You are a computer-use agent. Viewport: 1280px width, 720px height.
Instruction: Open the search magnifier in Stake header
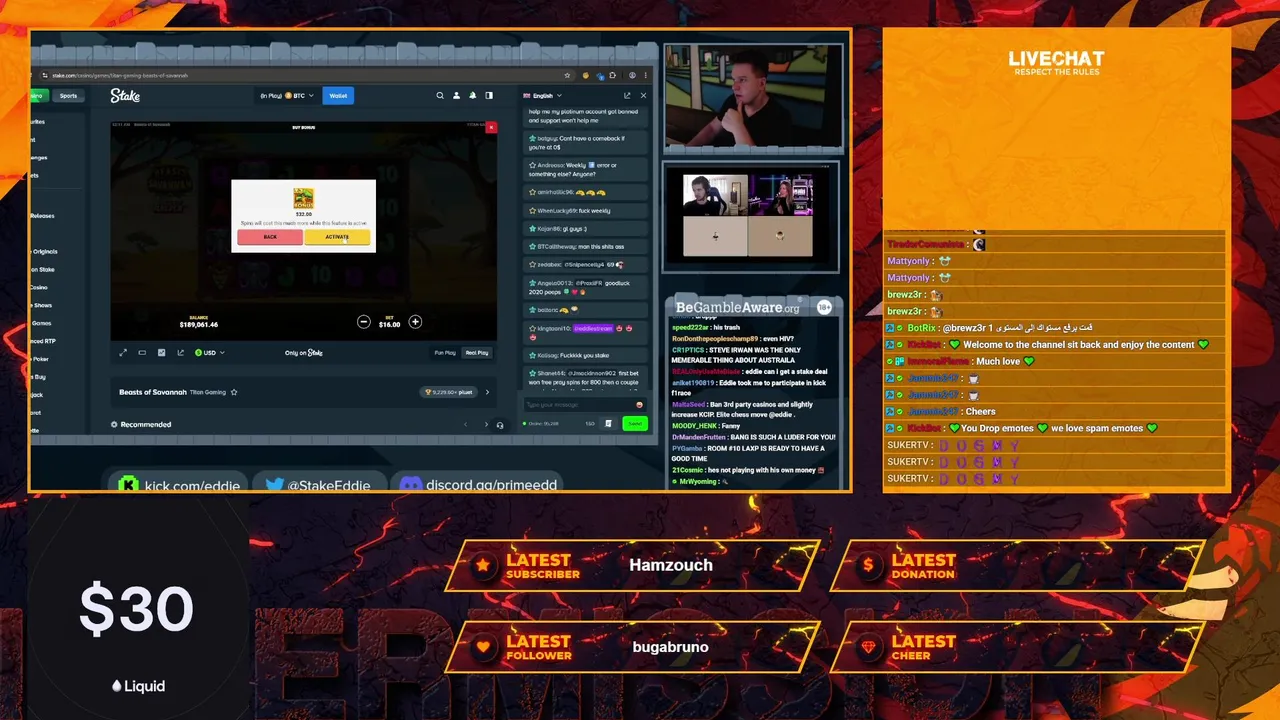440,96
